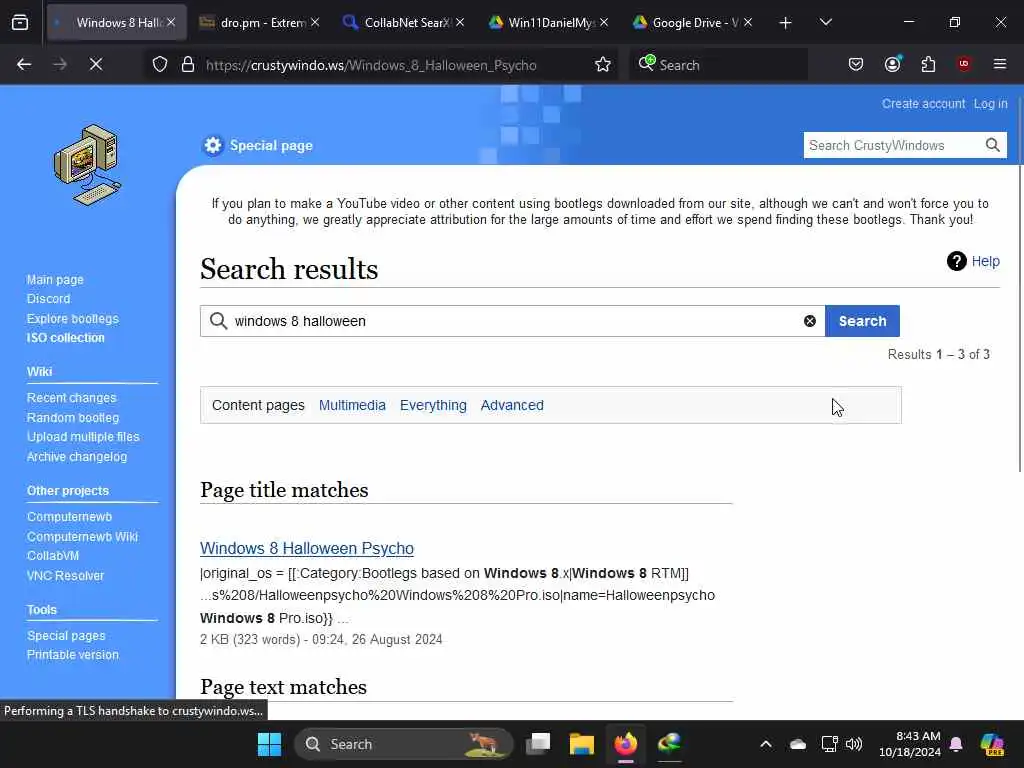Image resolution: width=1024 pixels, height=768 pixels.
Task: Go back to previous page
Action: pos(24,64)
